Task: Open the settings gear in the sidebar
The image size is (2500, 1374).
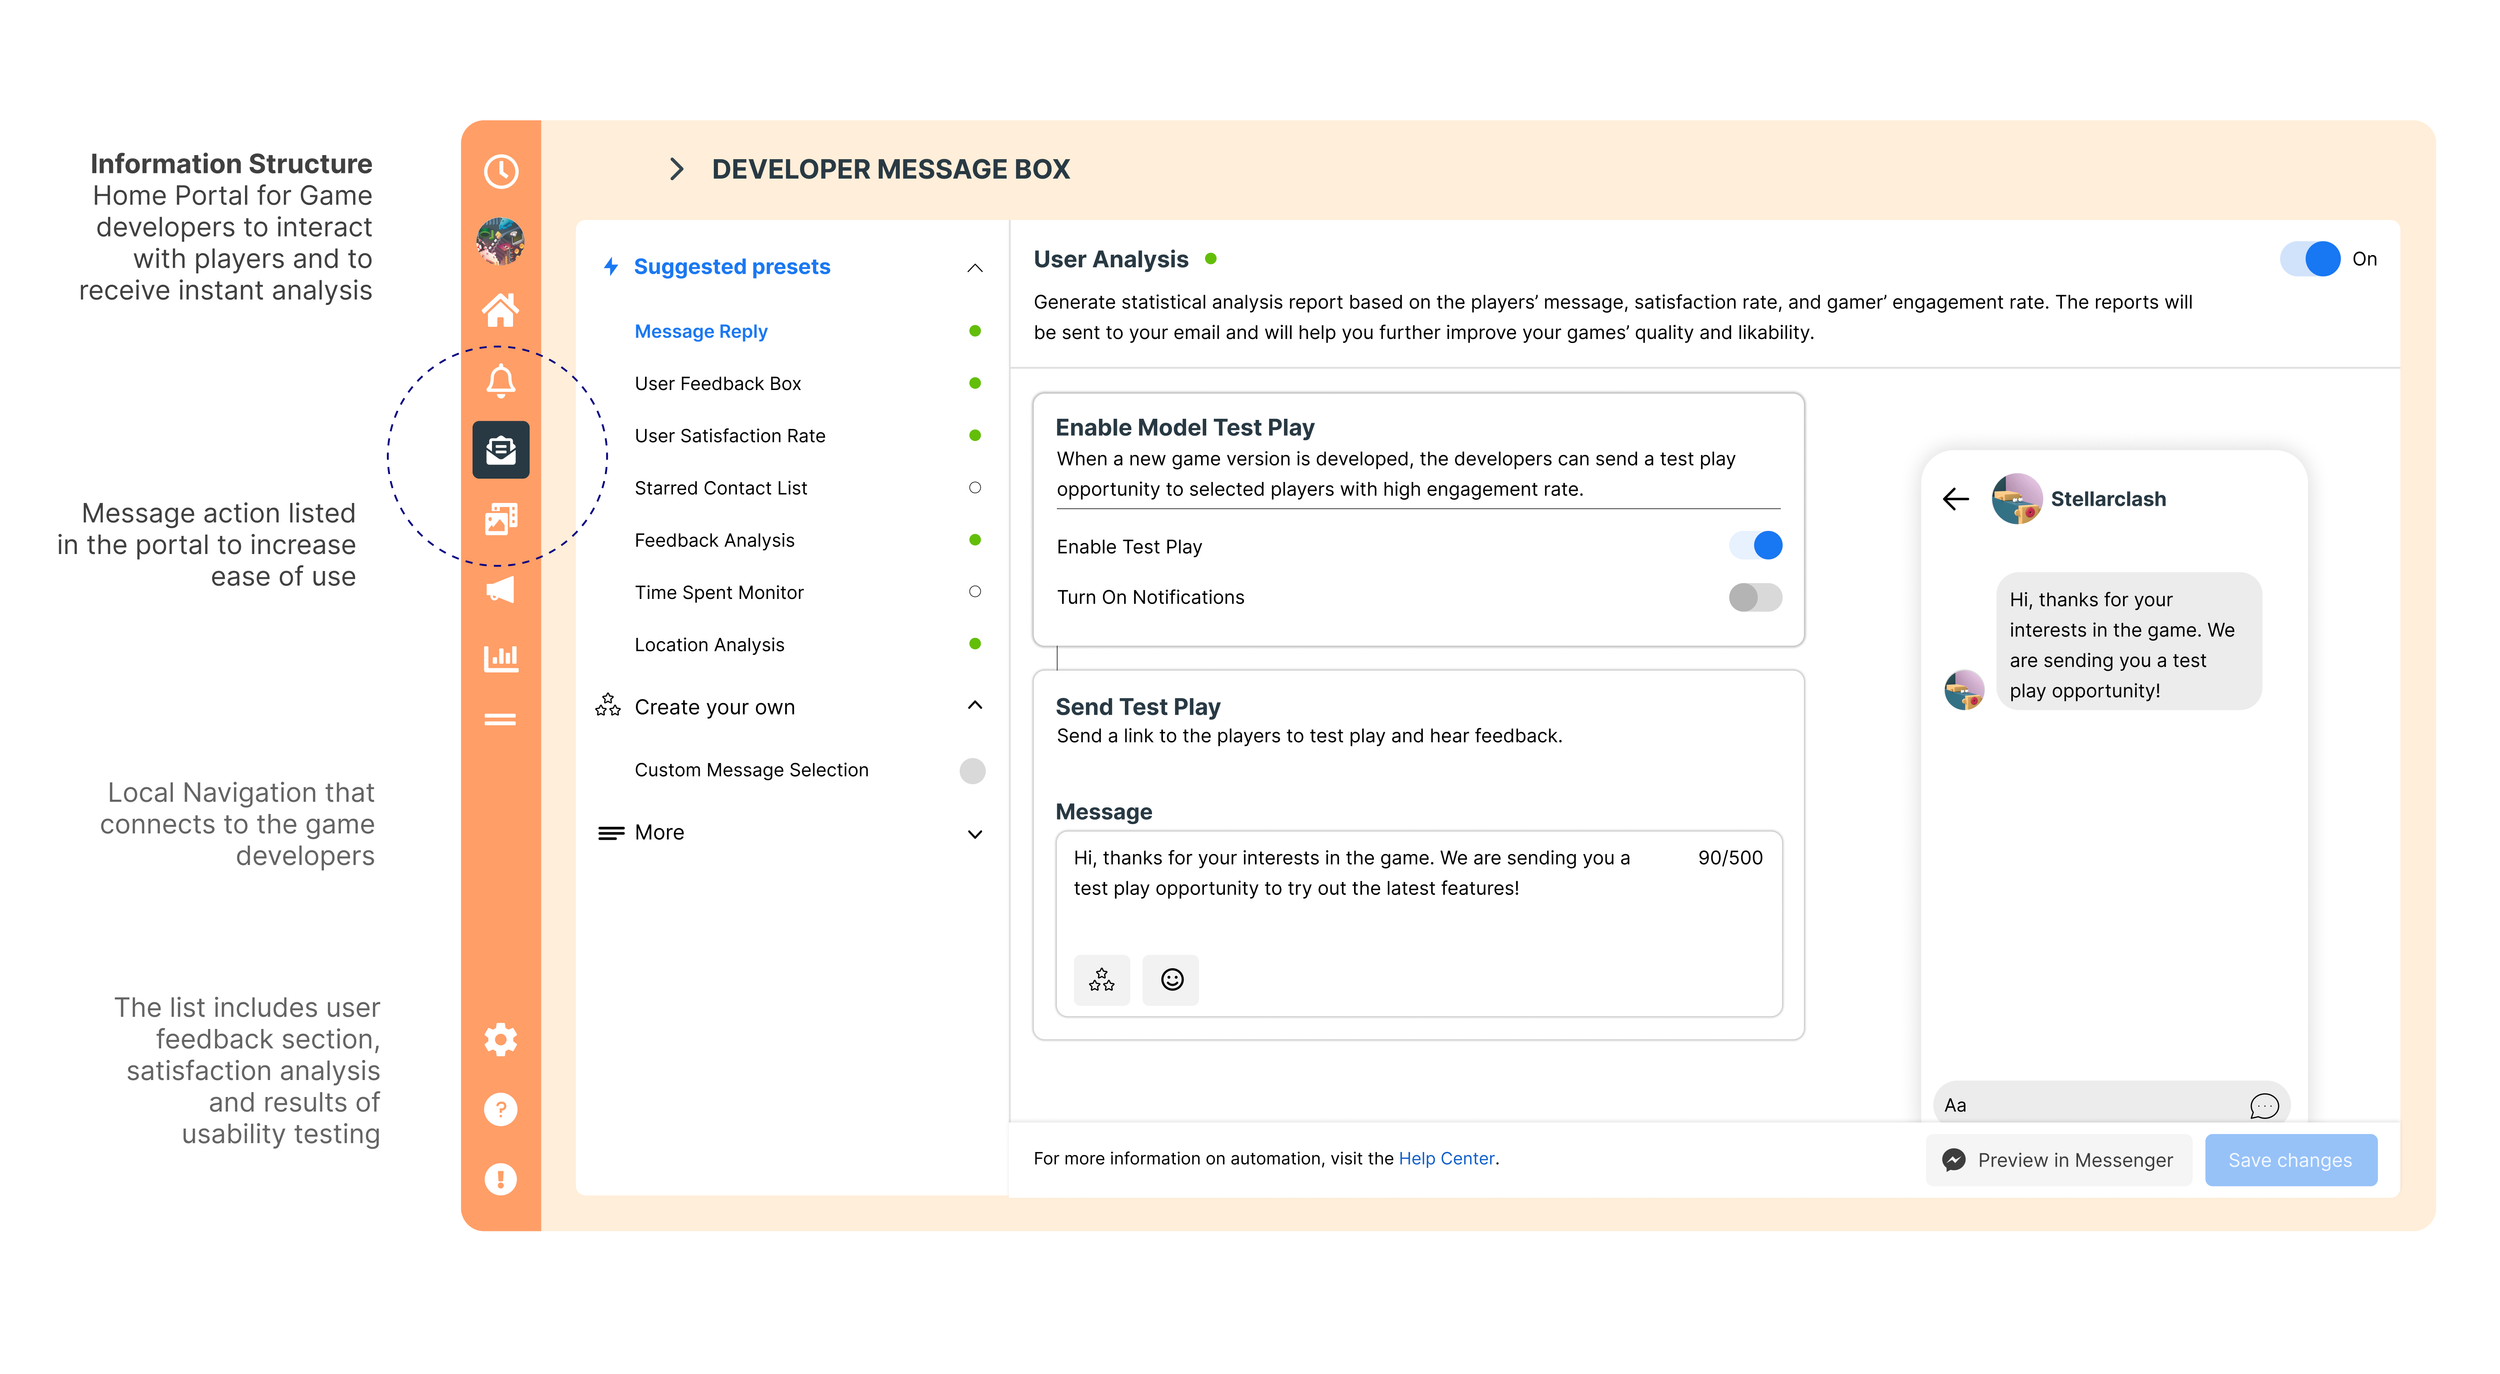Action: 500,1039
